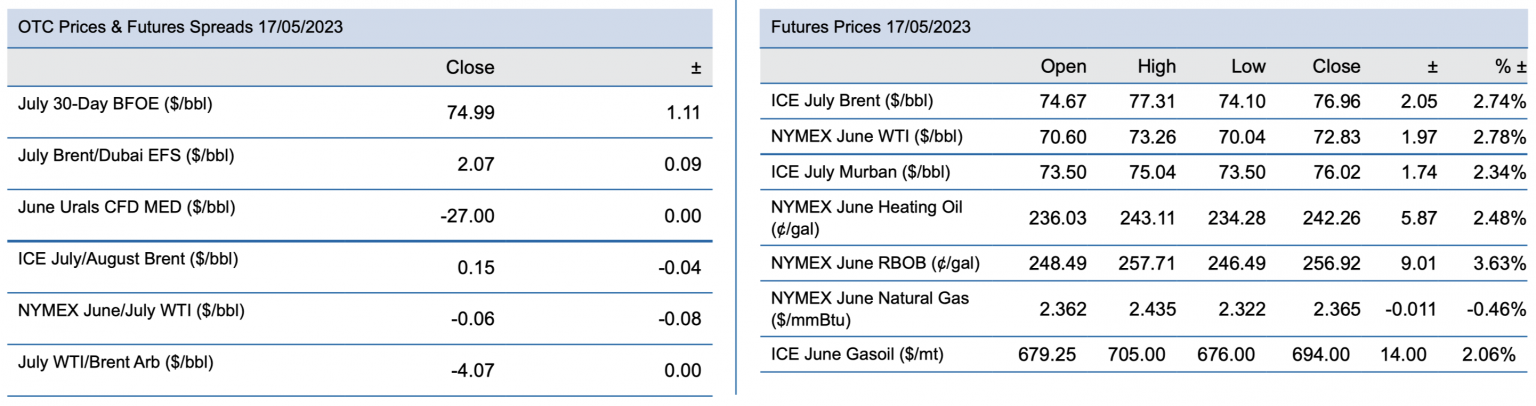Click the Low column header
Image resolution: width=1536 pixels, height=406 pixels.
point(1248,67)
